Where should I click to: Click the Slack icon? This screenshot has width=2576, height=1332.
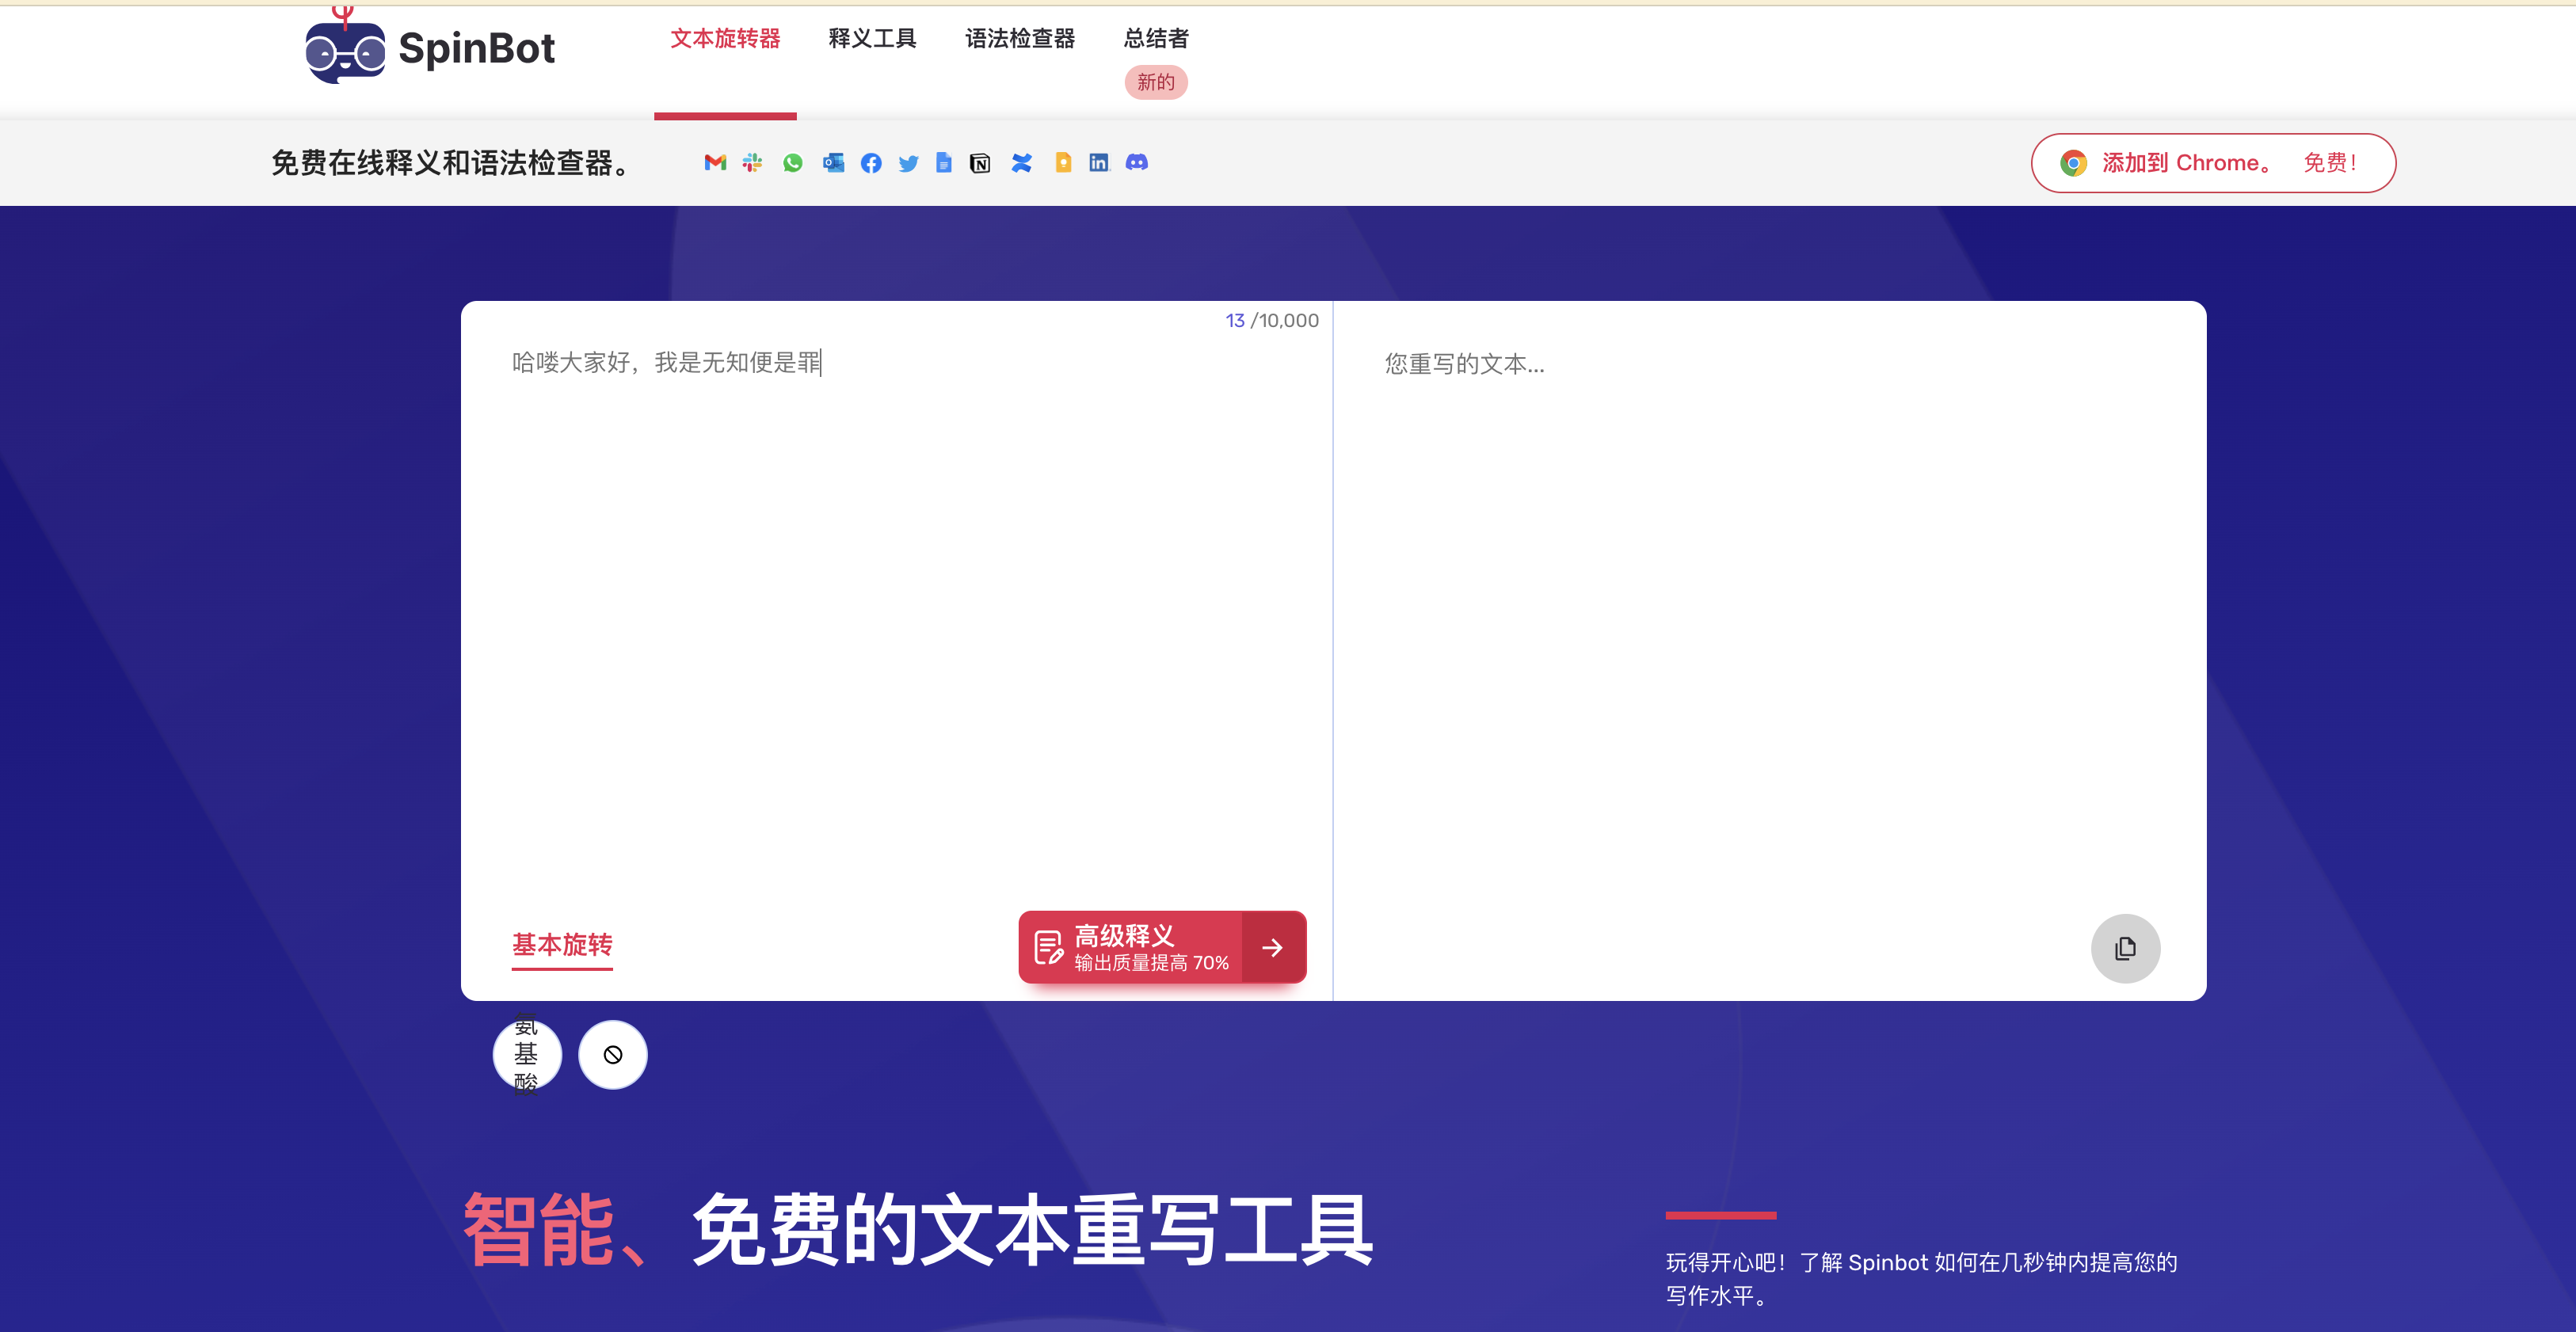coord(753,162)
